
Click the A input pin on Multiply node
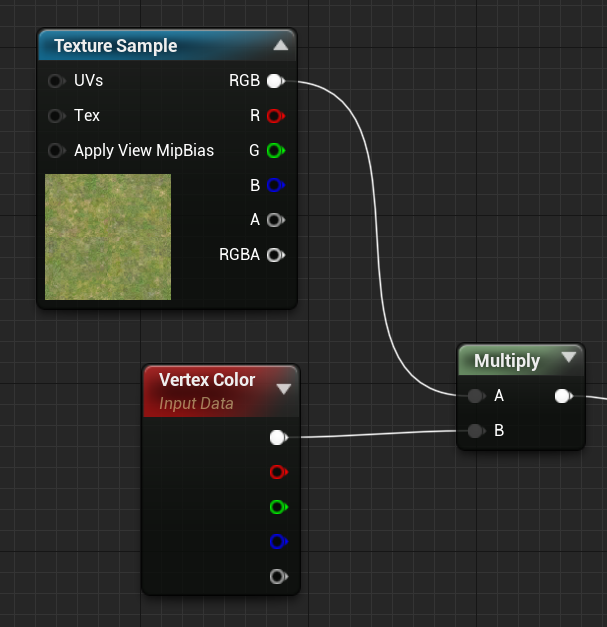476,396
